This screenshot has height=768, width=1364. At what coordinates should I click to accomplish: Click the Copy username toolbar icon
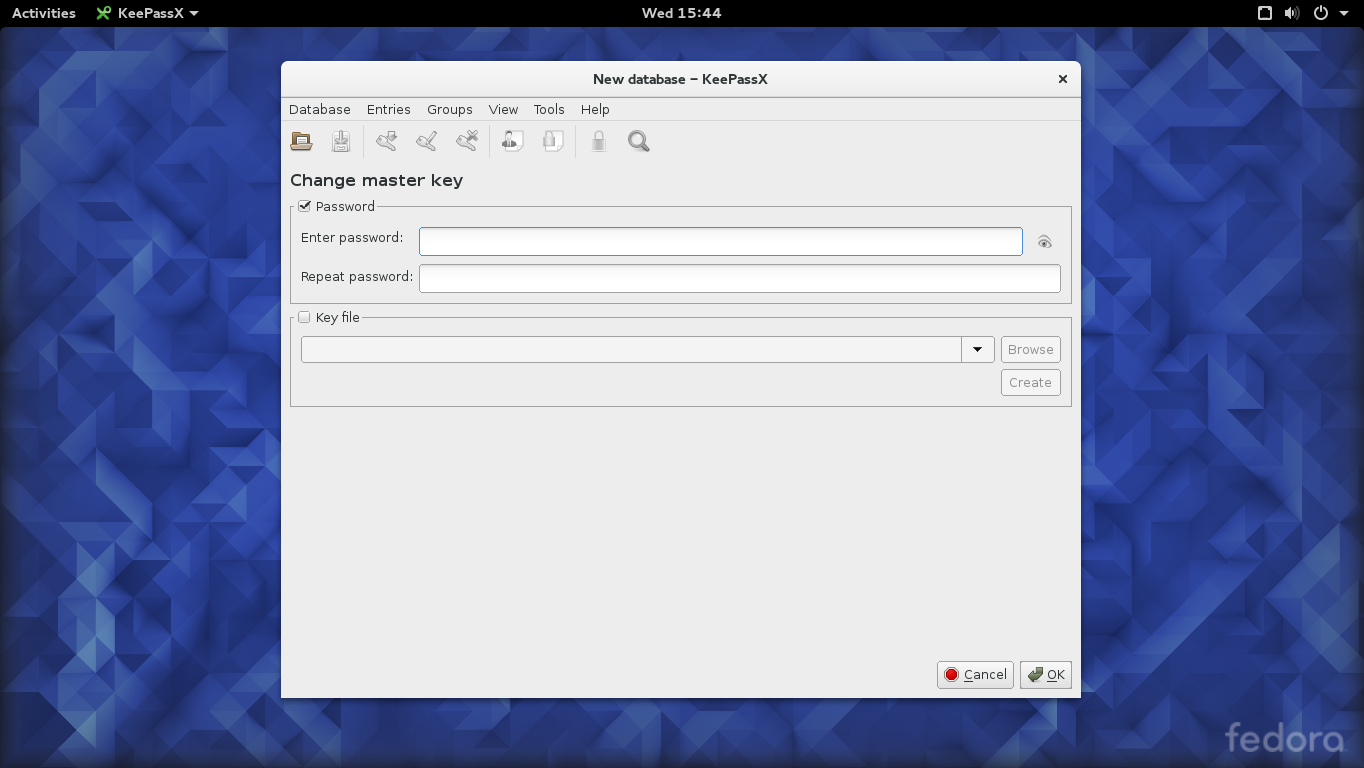click(x=513, y=141)
